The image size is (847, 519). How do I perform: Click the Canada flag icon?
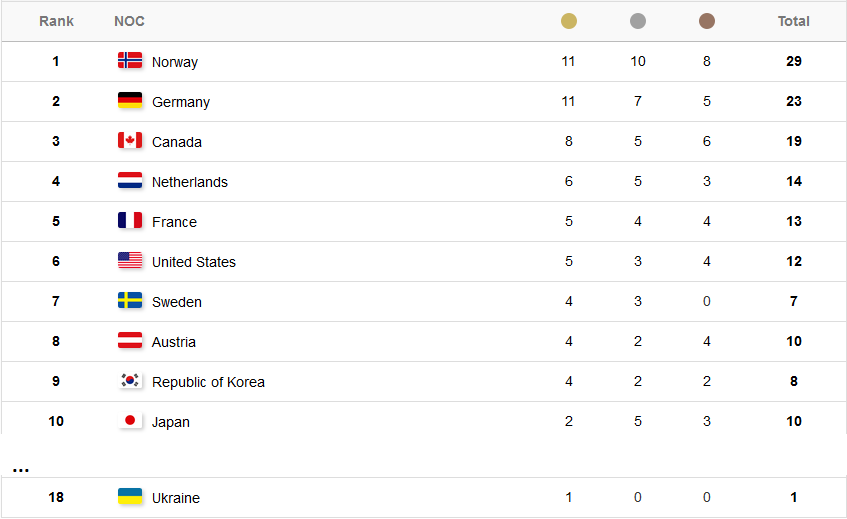130,141
